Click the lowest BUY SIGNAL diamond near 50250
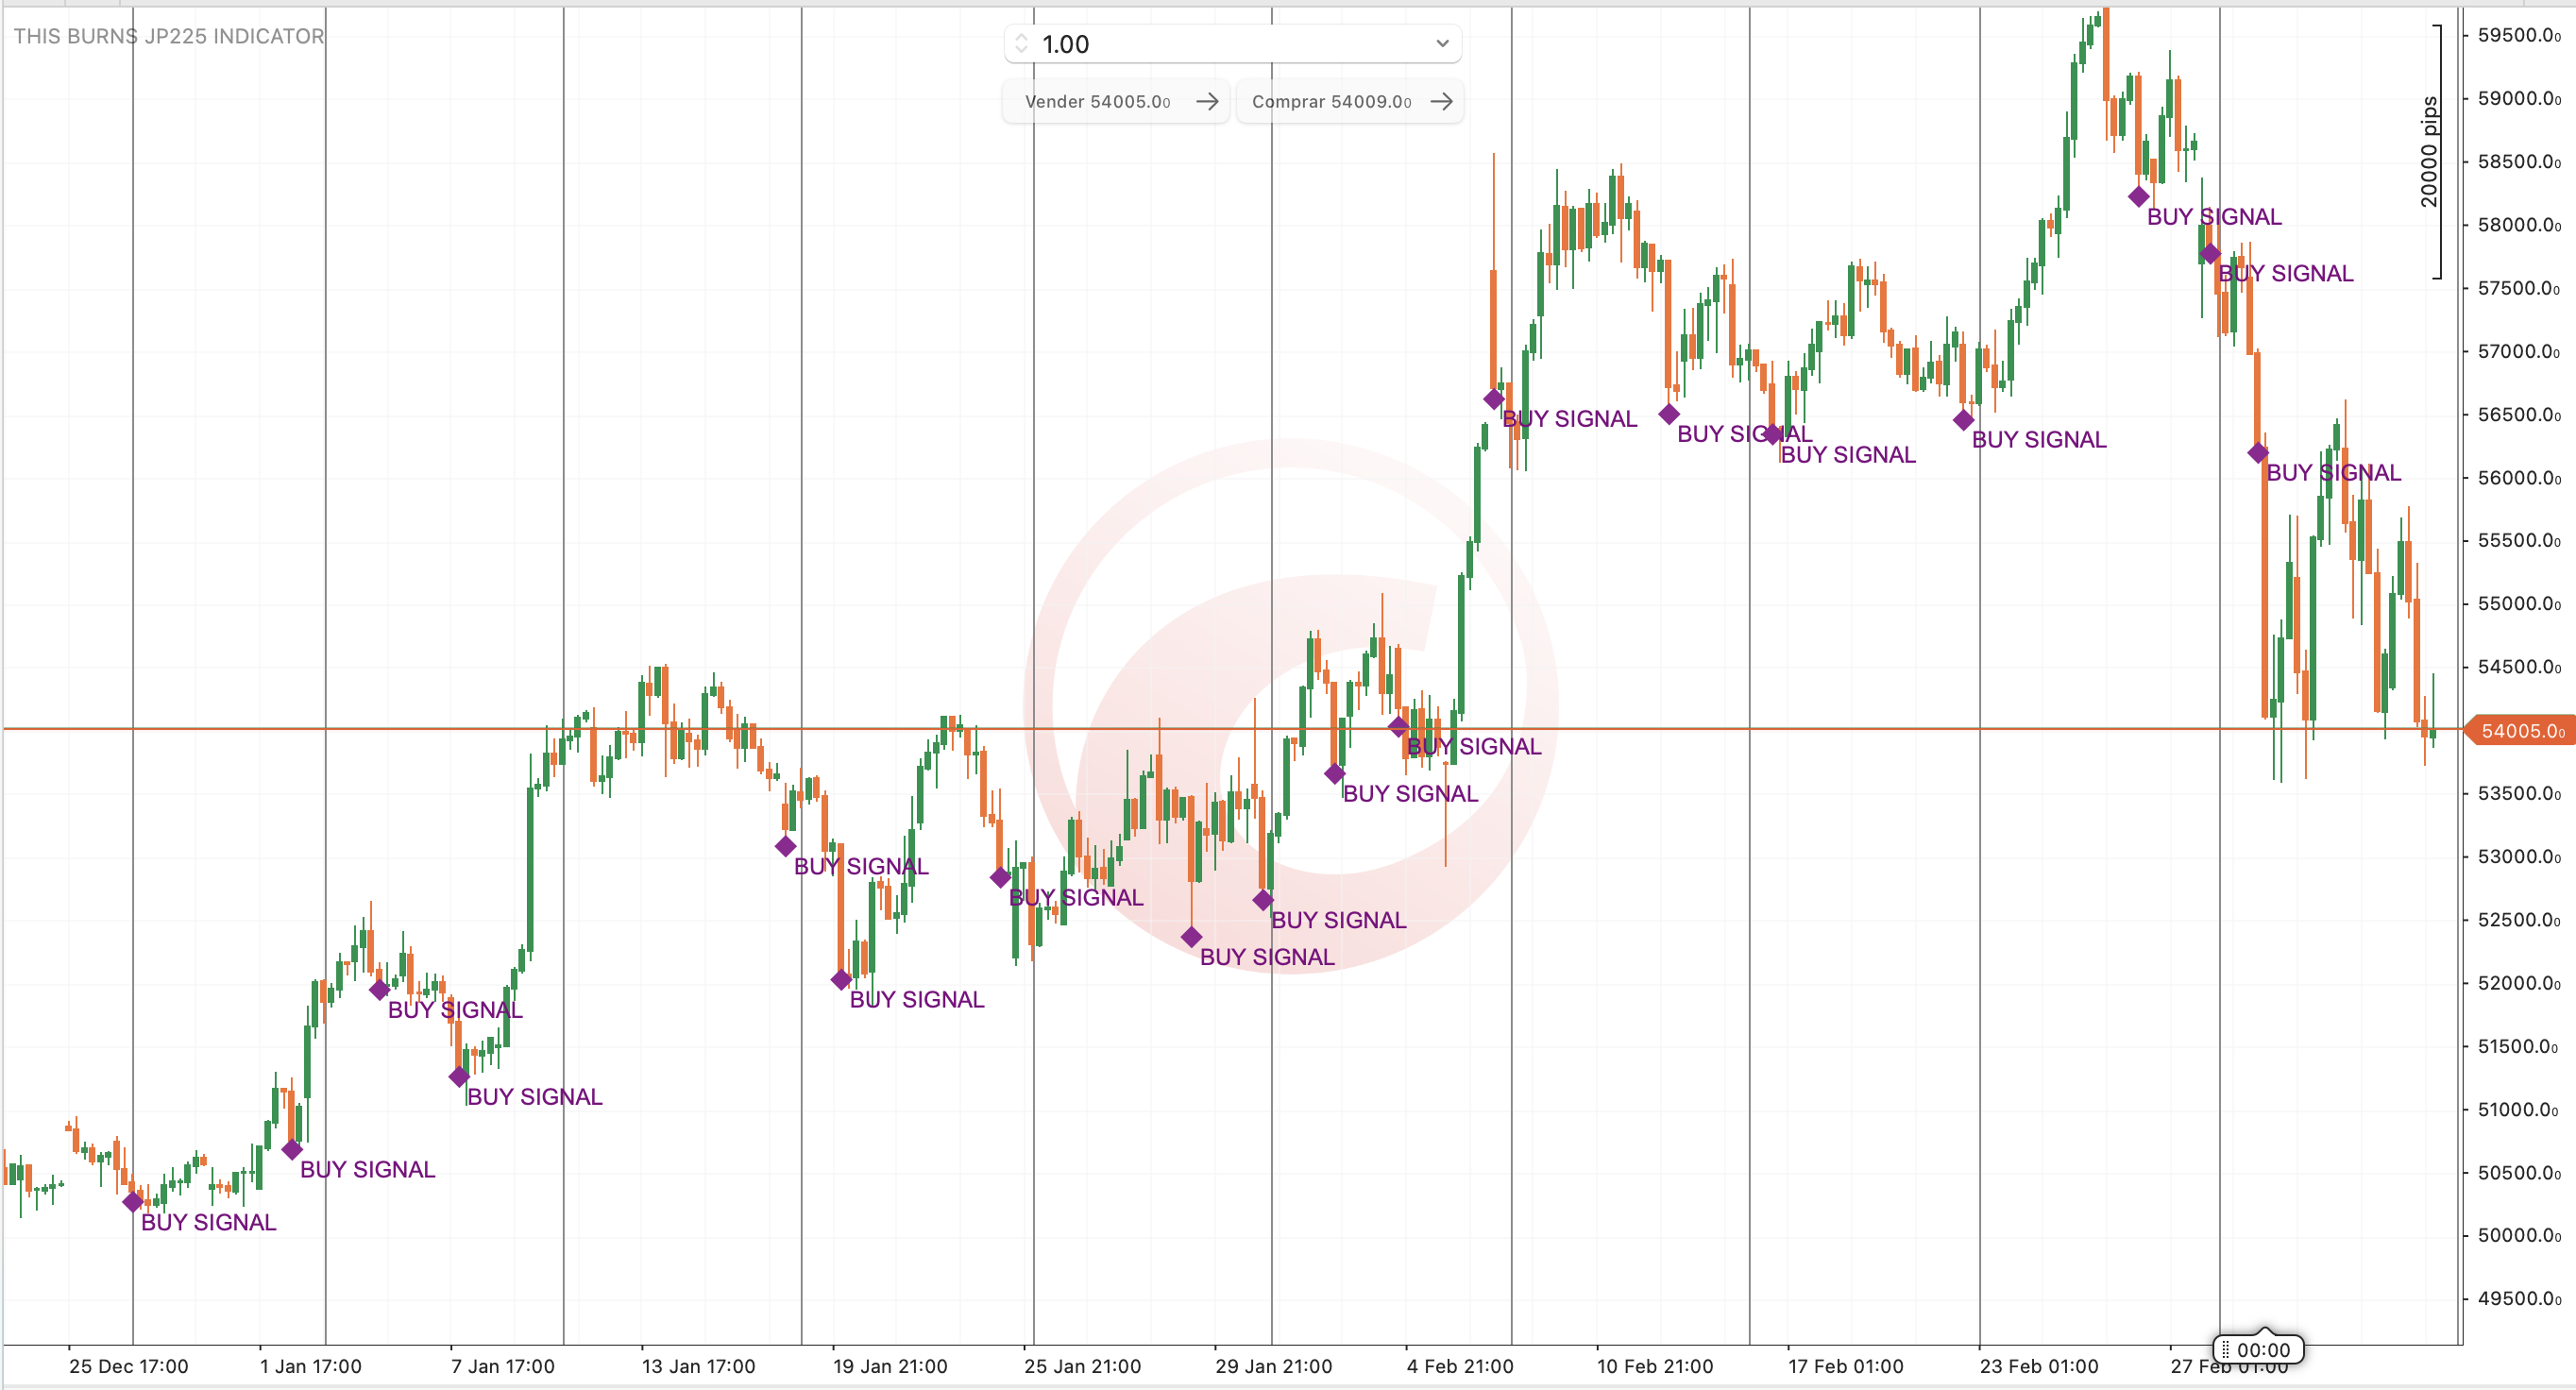The image size is (2576, 1390). (x=133, y=1202)
